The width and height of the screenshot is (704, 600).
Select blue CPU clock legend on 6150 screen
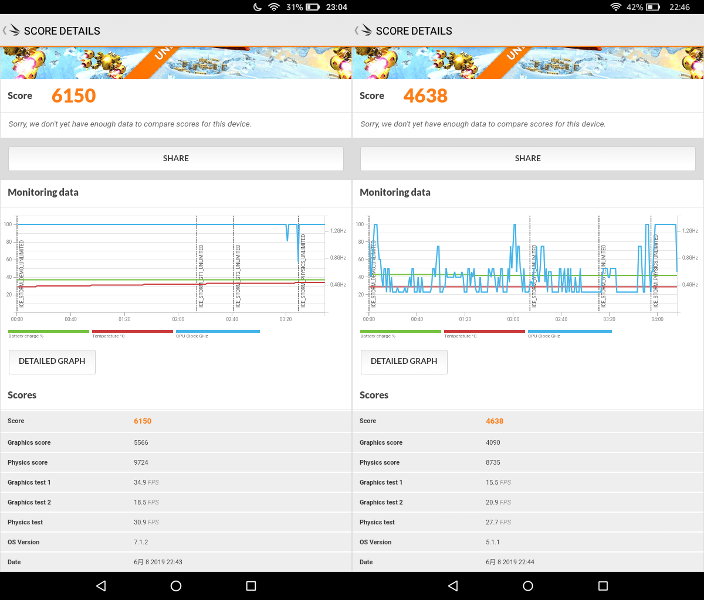[x=218, y=333]
